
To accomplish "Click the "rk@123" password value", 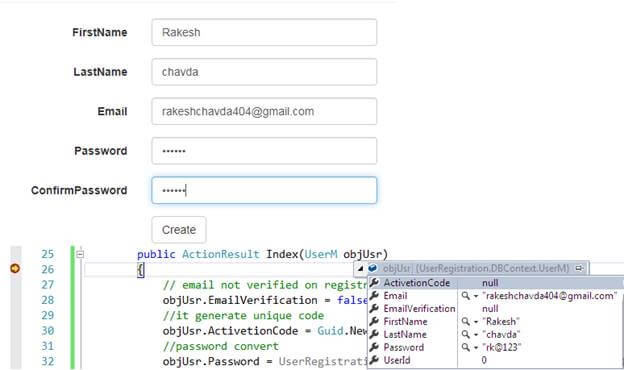I will 501,347.
